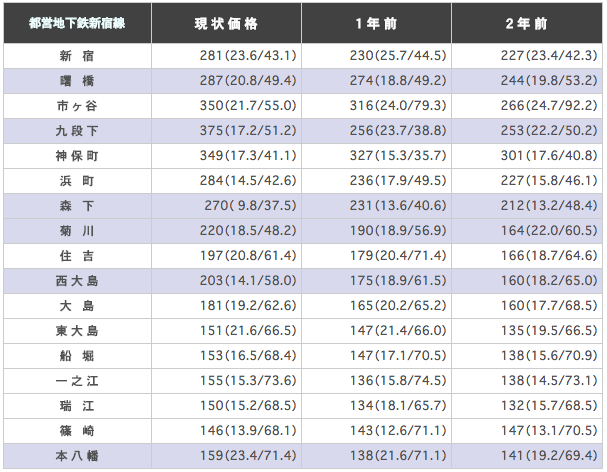This screenshot has width=607, height=472.
Task: Select the 船堀 station name cell
Action: pyautogui.click(x=77, y=356)
